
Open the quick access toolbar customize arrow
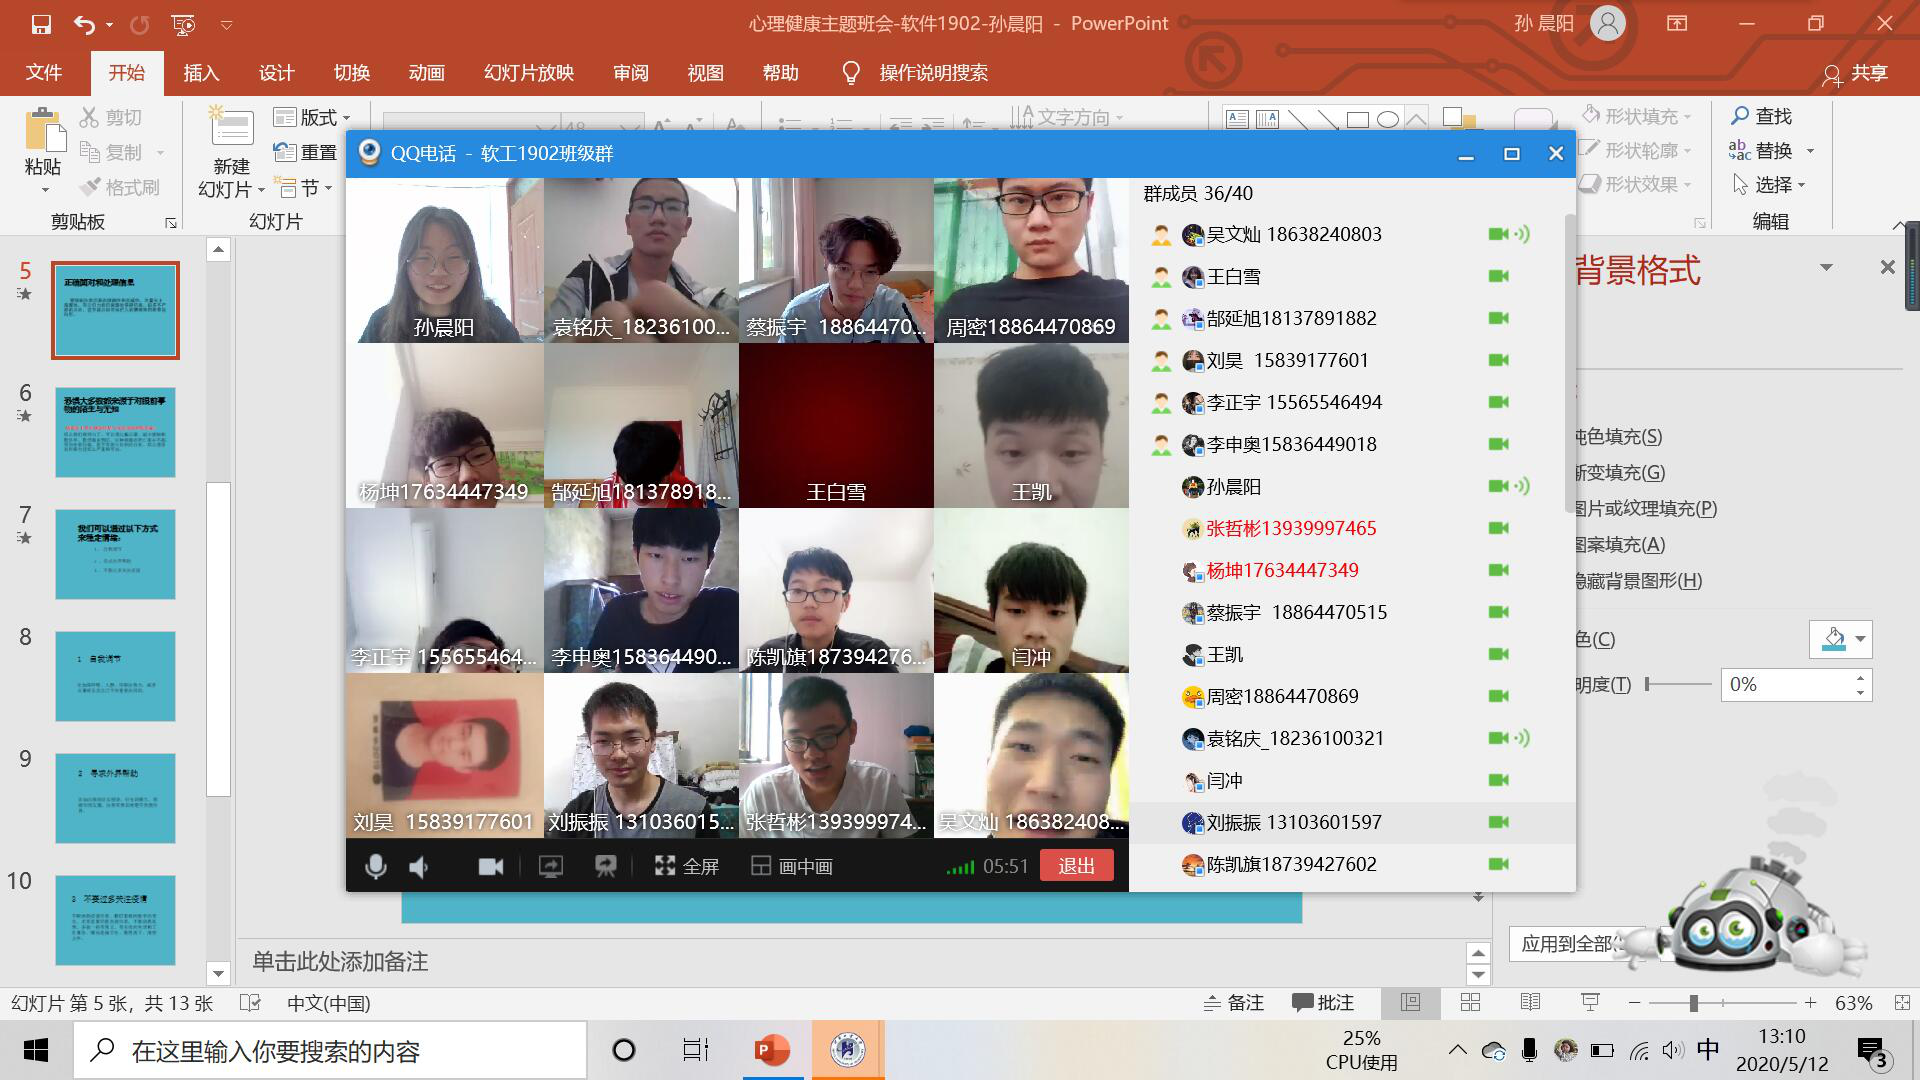(x=227, y=24)
